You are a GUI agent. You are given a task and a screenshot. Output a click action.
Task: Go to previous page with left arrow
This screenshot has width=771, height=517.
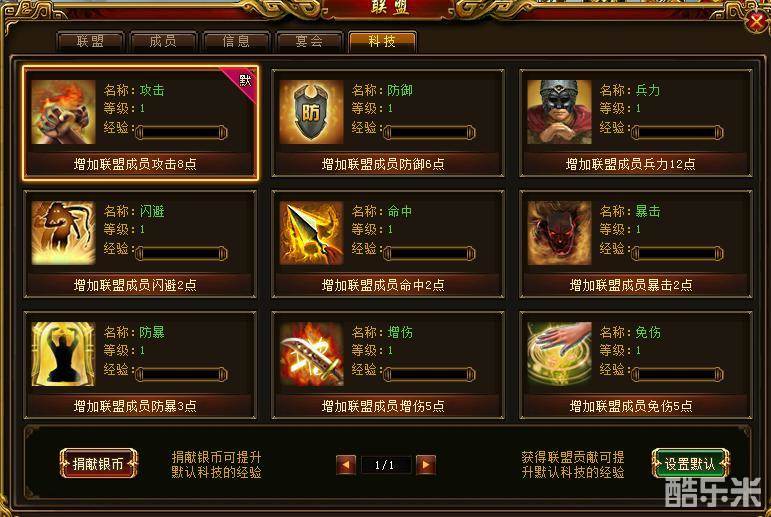pos(346,465)
